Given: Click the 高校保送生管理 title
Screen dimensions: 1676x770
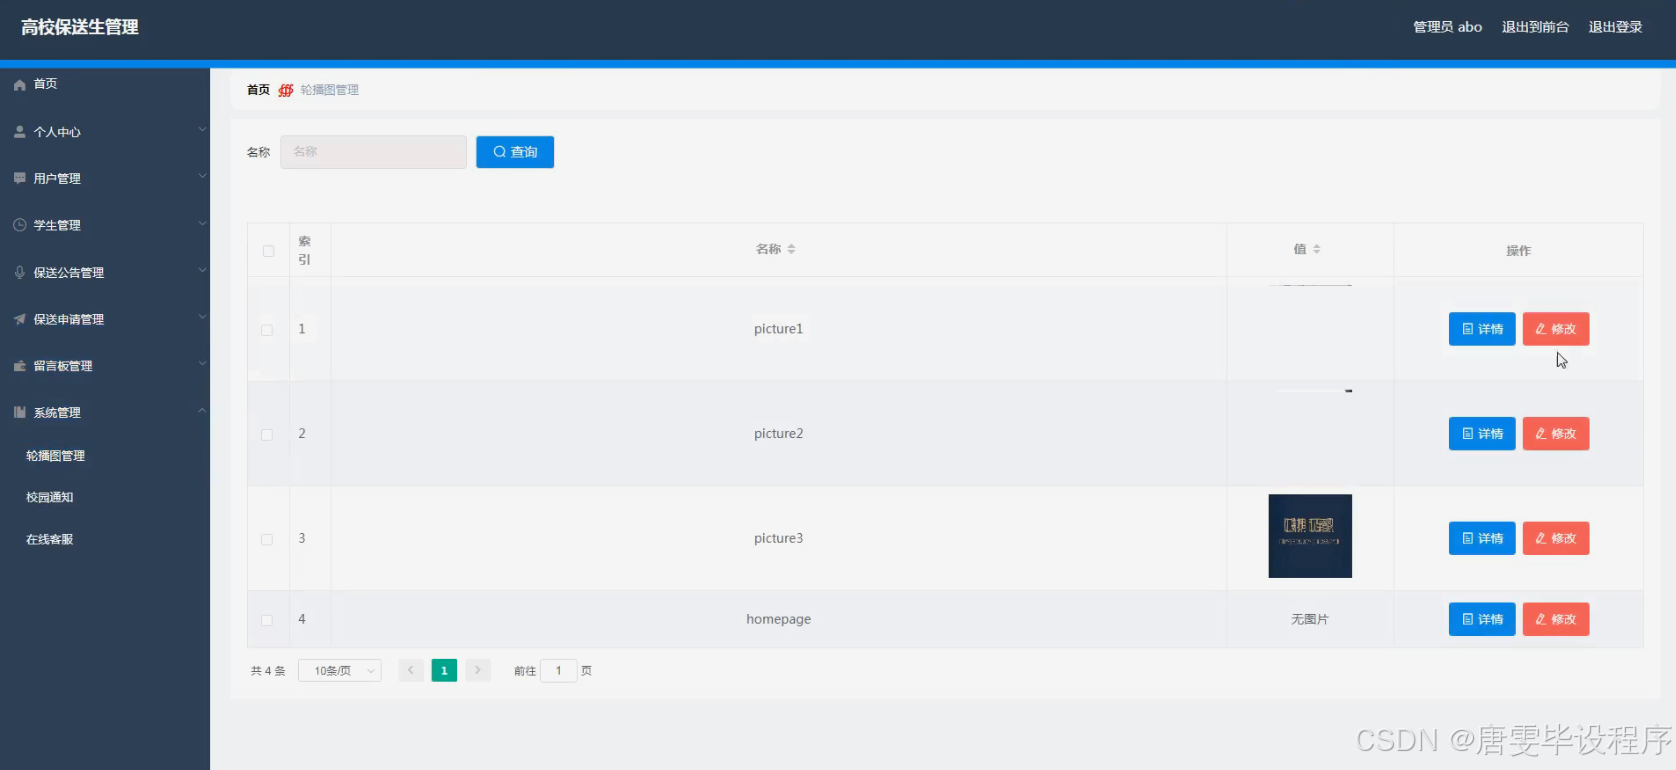Looking at the screenshot, I should 80,27.
